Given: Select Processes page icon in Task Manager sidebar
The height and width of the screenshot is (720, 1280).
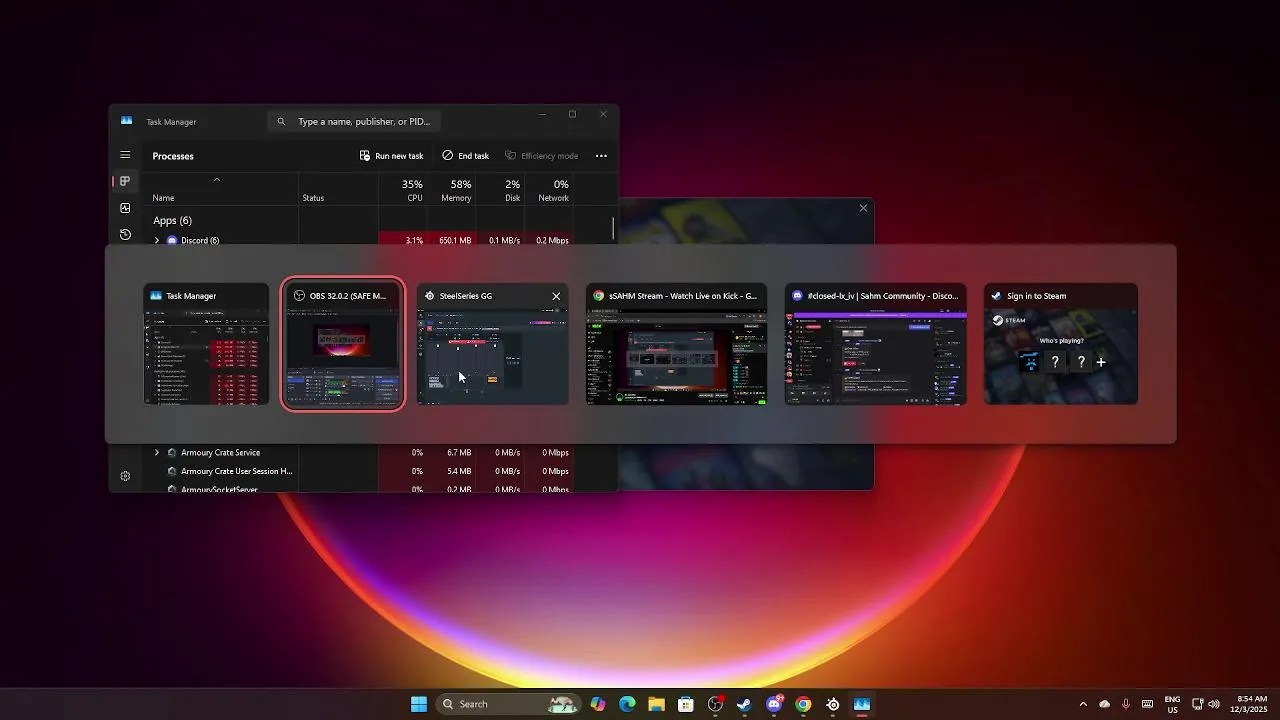Looking at the screenshot, I should pos(125,181).
